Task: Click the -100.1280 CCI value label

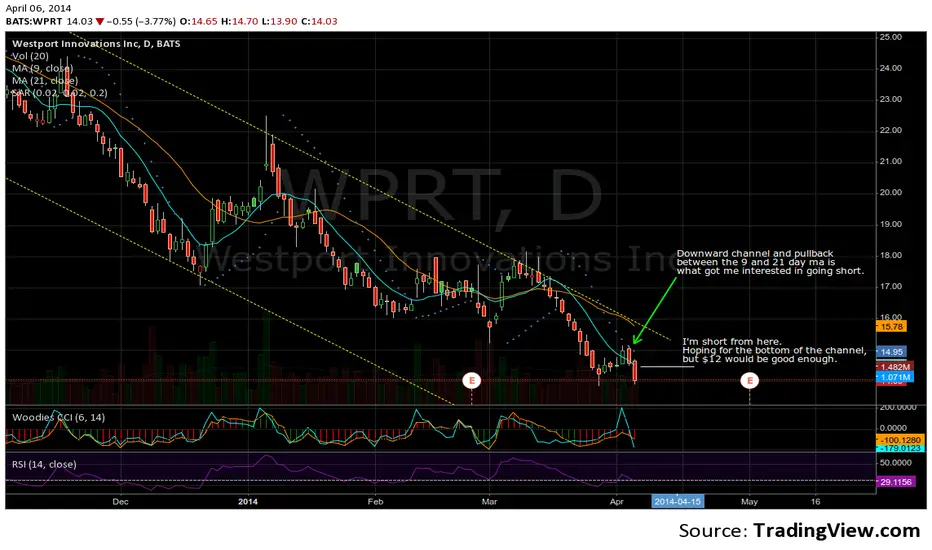Action: 900,440
